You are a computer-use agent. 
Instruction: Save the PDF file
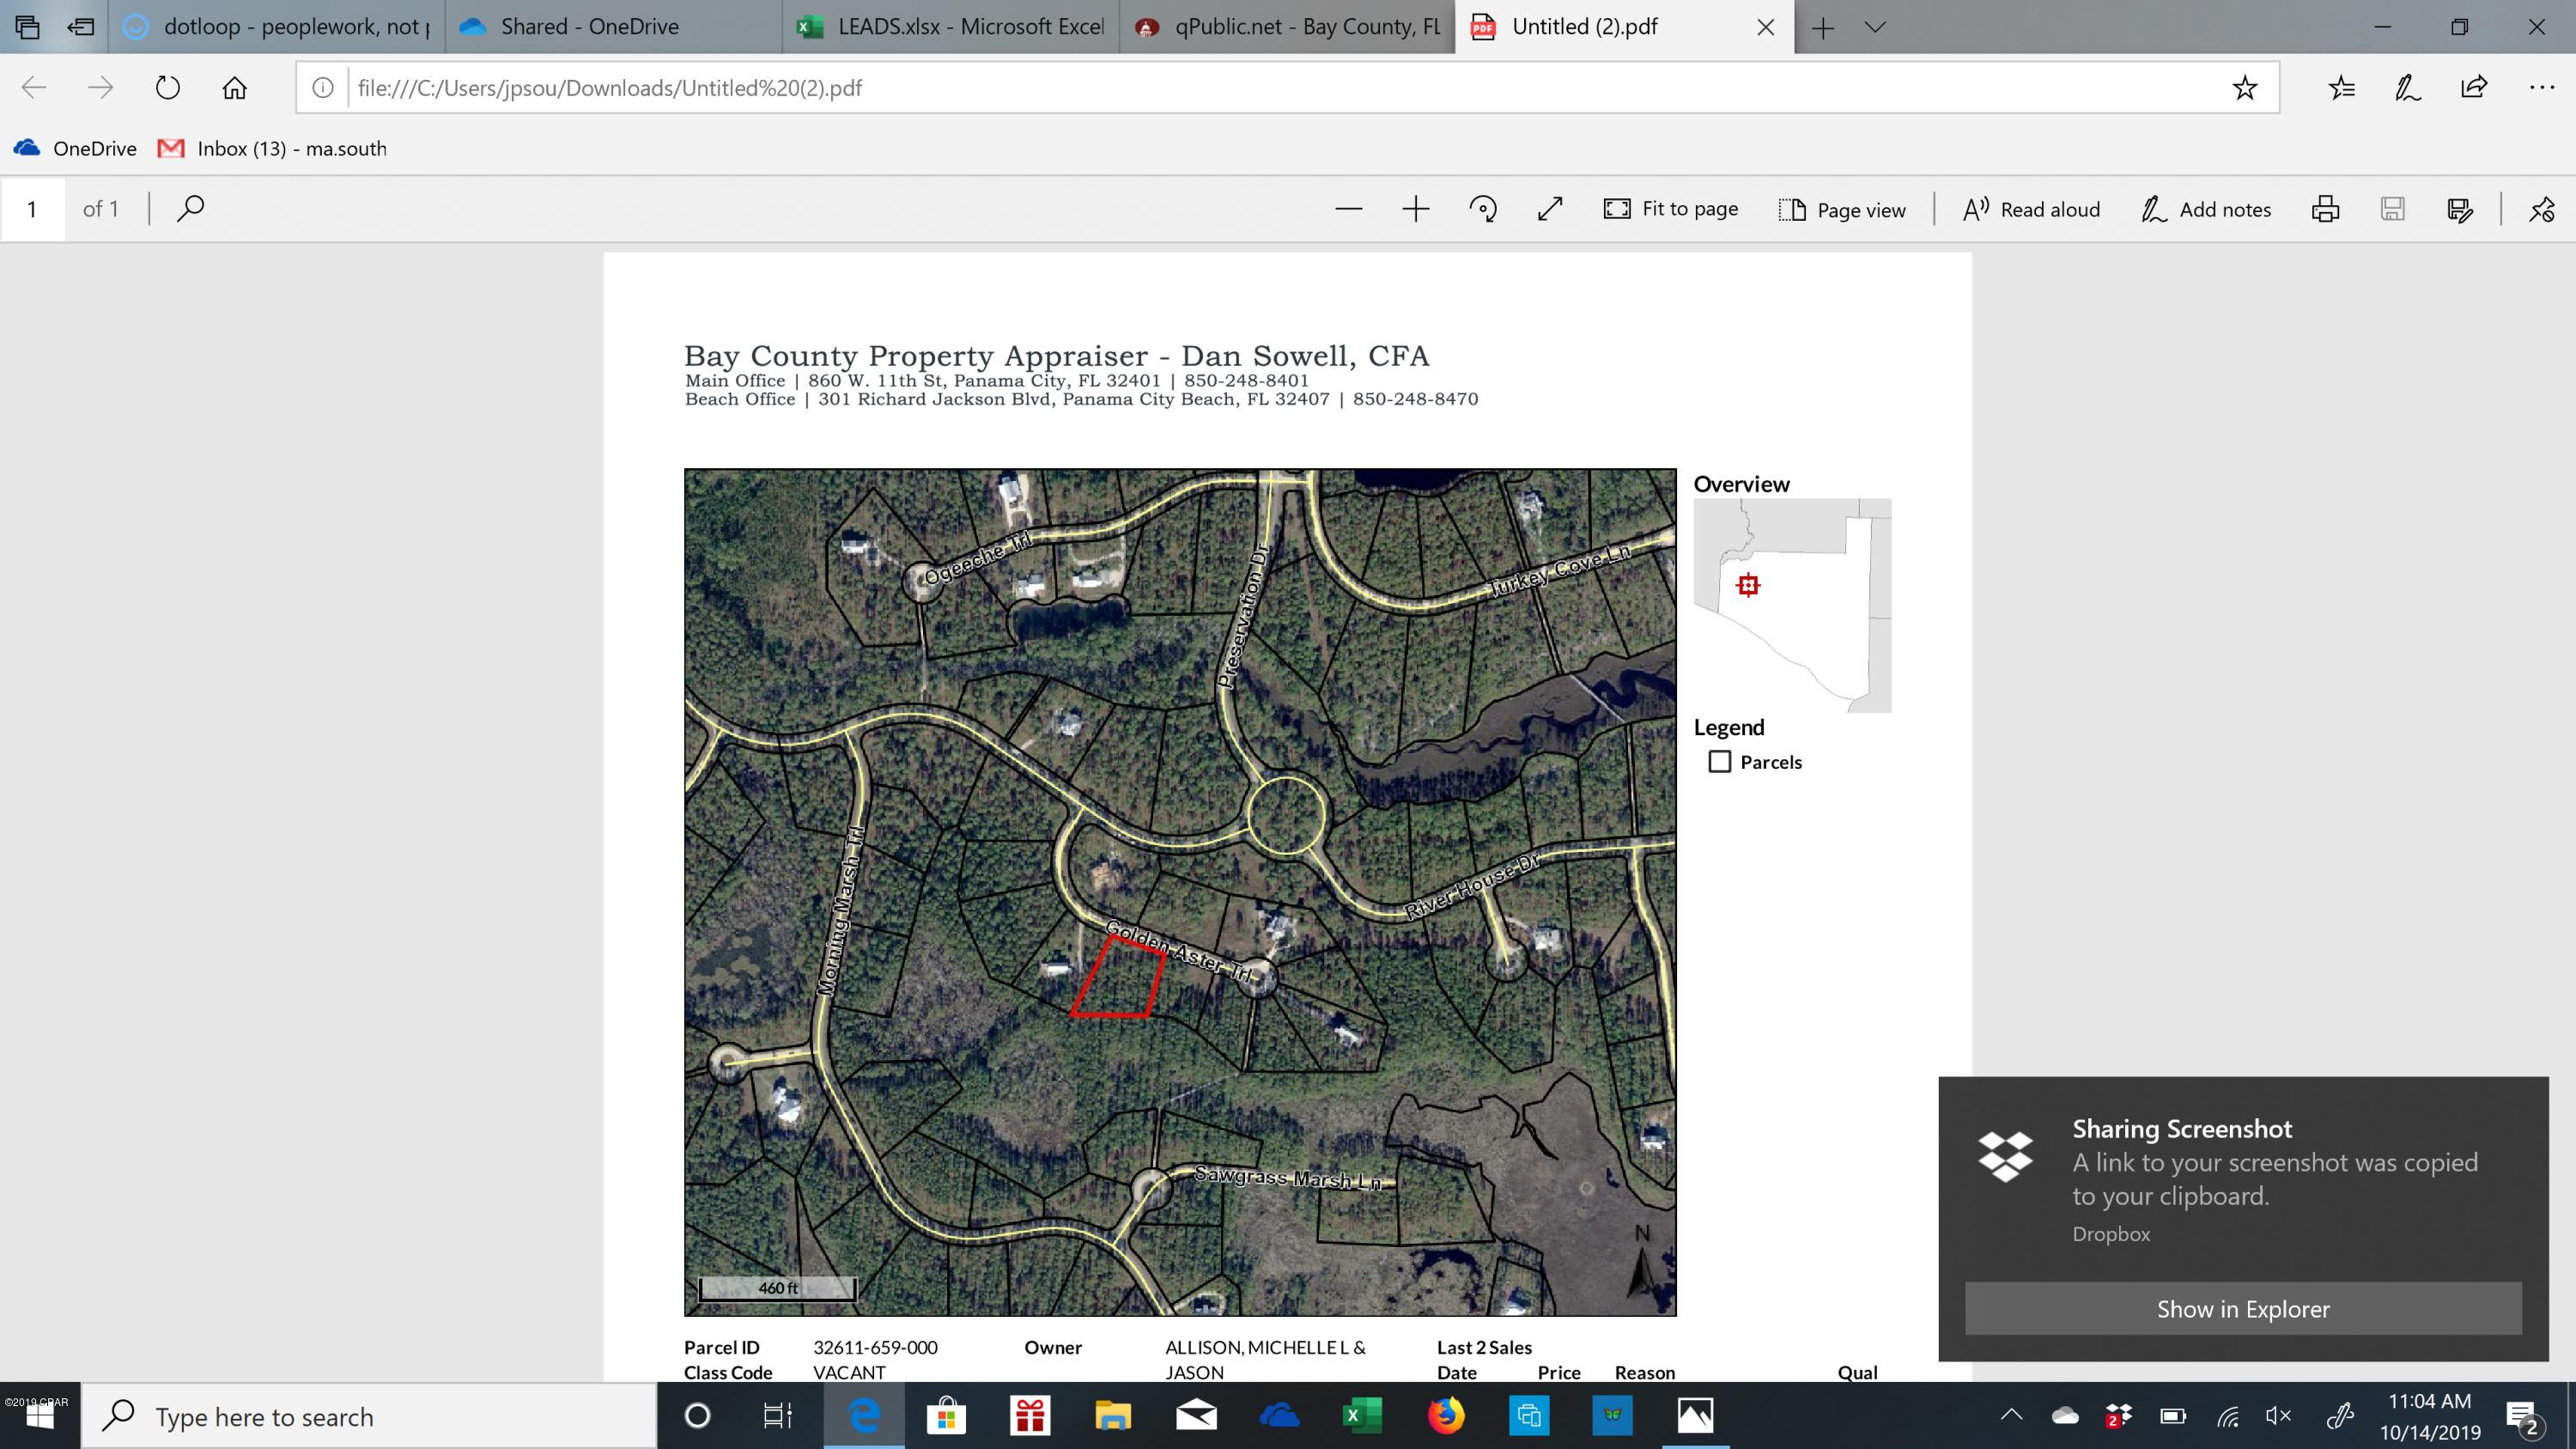coord(2393,209)
